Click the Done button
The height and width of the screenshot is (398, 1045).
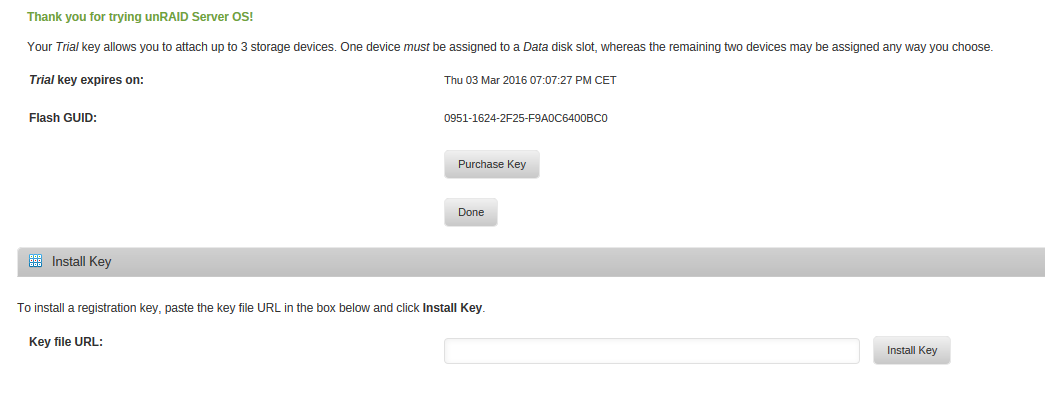[x=471, y=212]
